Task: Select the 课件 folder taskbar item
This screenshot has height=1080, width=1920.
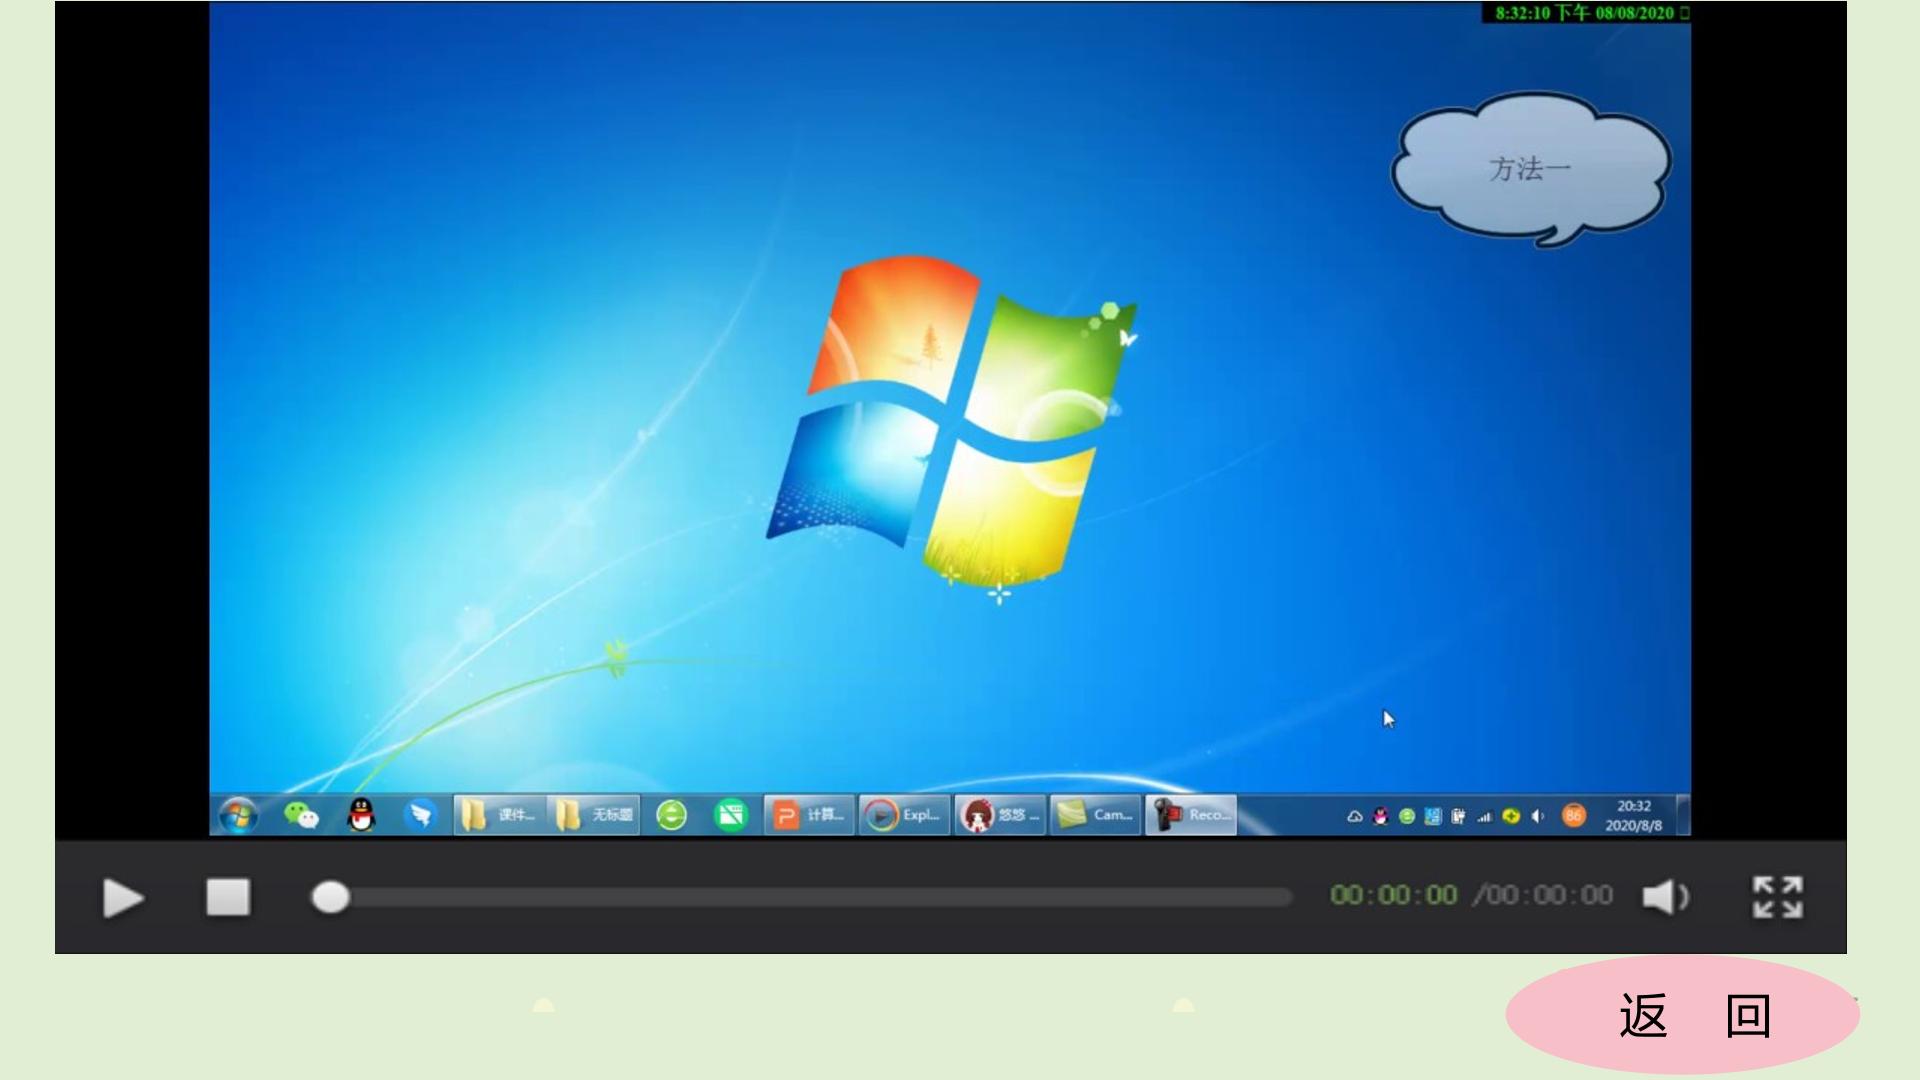Action: (500, 815)
